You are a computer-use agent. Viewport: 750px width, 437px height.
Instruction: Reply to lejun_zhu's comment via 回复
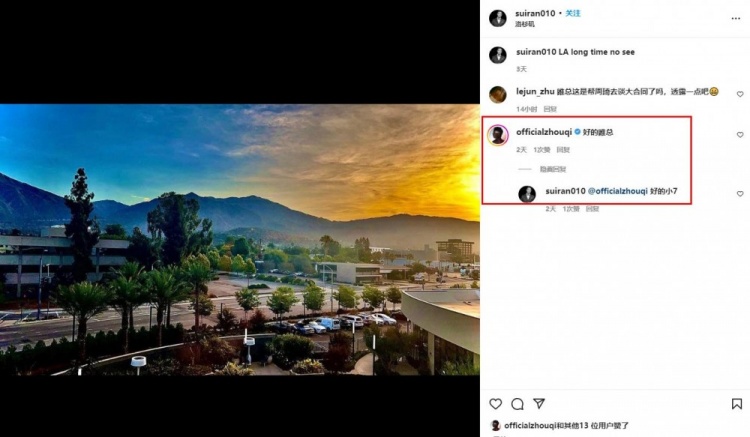(550, 108)
